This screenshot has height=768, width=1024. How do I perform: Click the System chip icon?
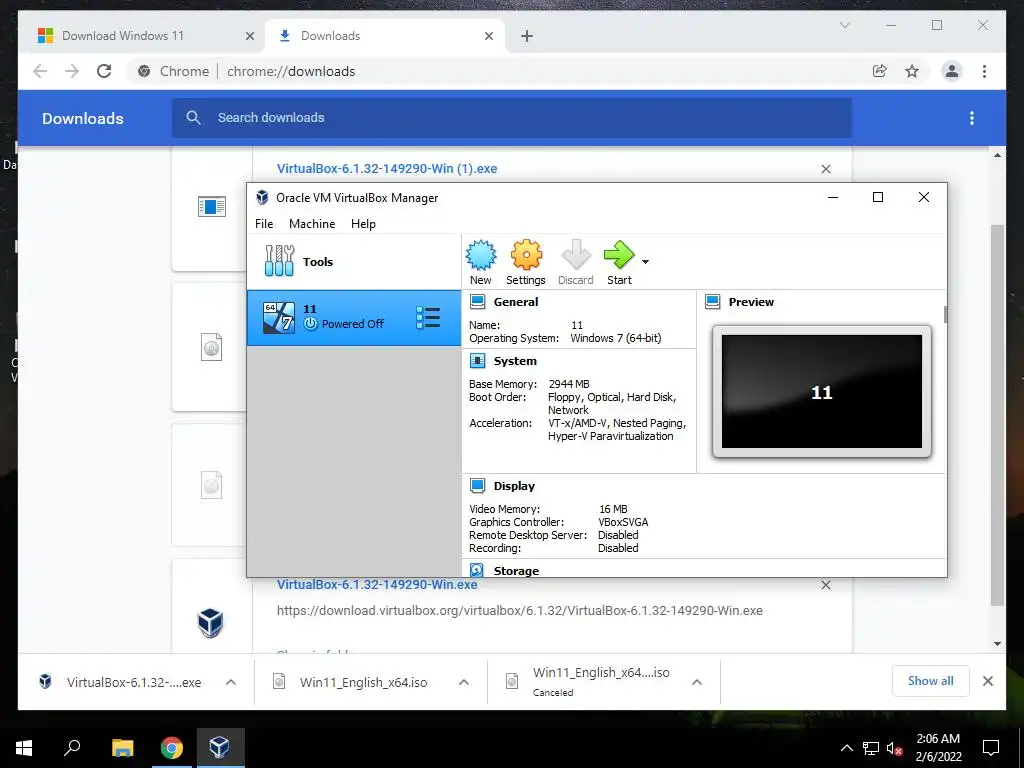click(x=477, y=361)
